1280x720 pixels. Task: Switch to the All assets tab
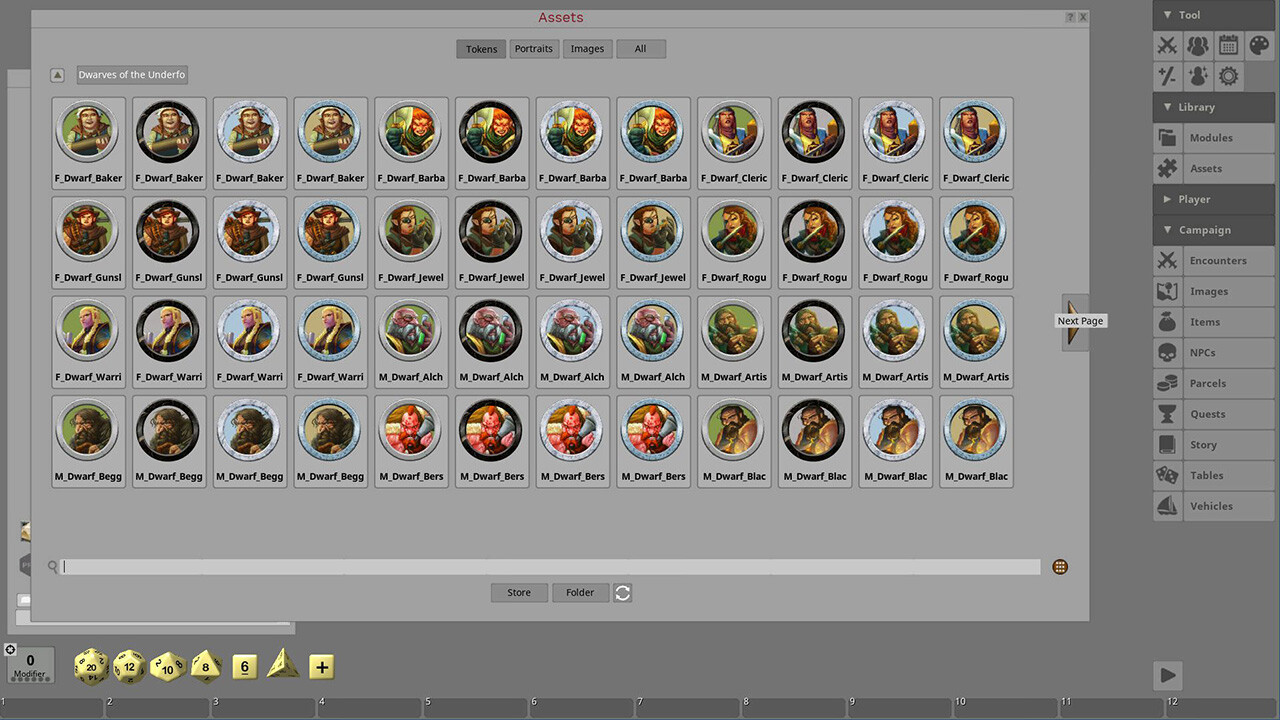pos(640,48)
